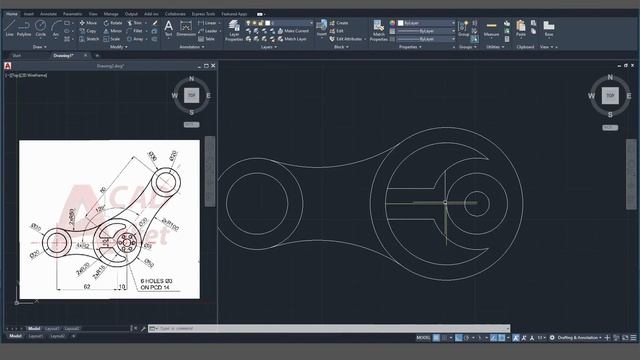Select the Dimension tool
The width and height of the screenshot is (640, 360).
pyautogui.click(x=186, y=29)
